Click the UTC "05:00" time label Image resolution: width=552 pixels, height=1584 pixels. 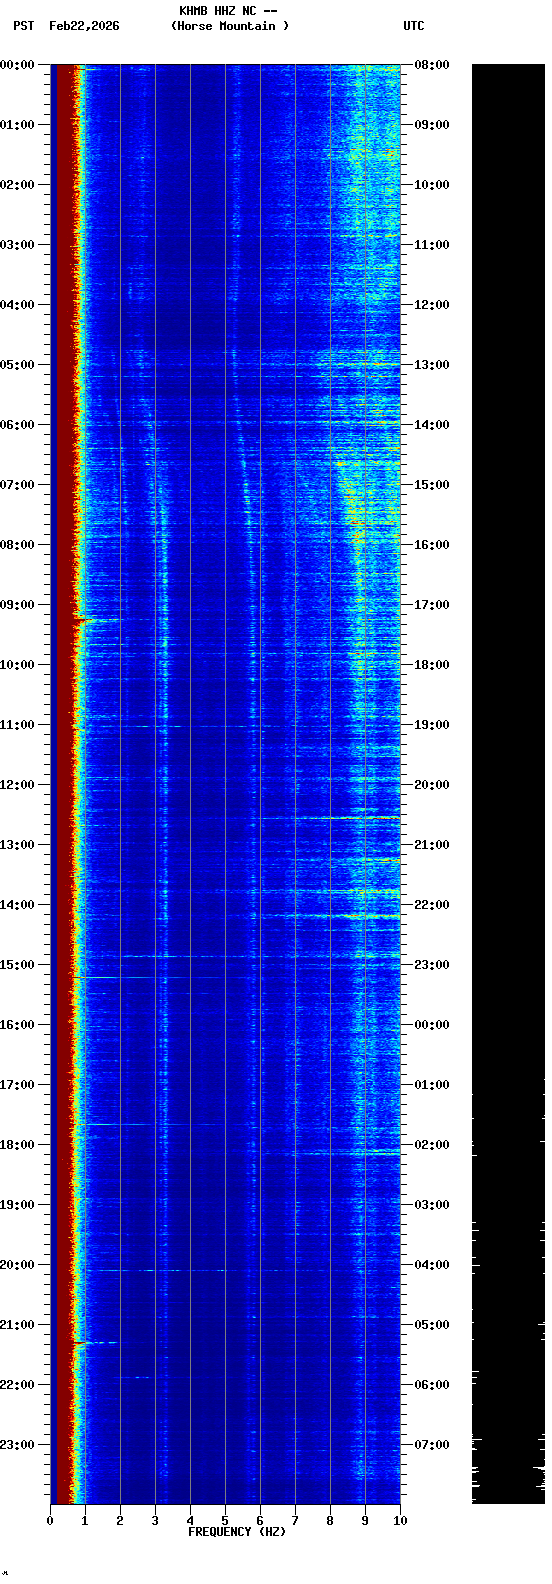click(x=432, y=1325)
